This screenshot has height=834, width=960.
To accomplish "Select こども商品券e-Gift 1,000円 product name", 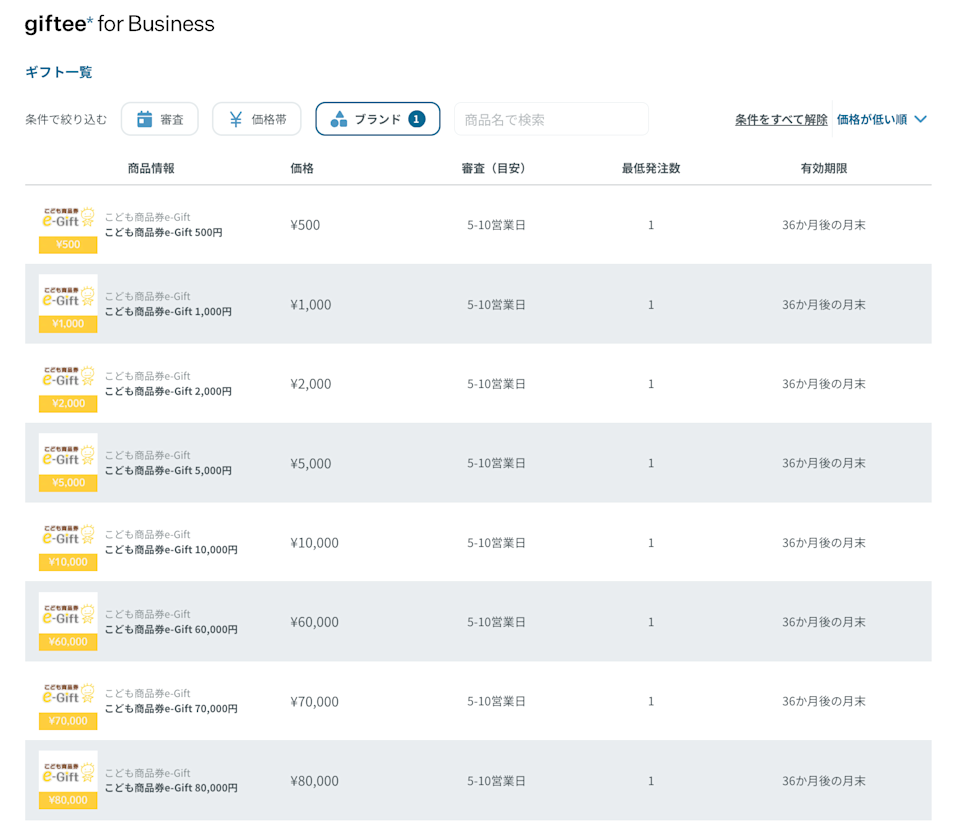I will tap(168, 312).
